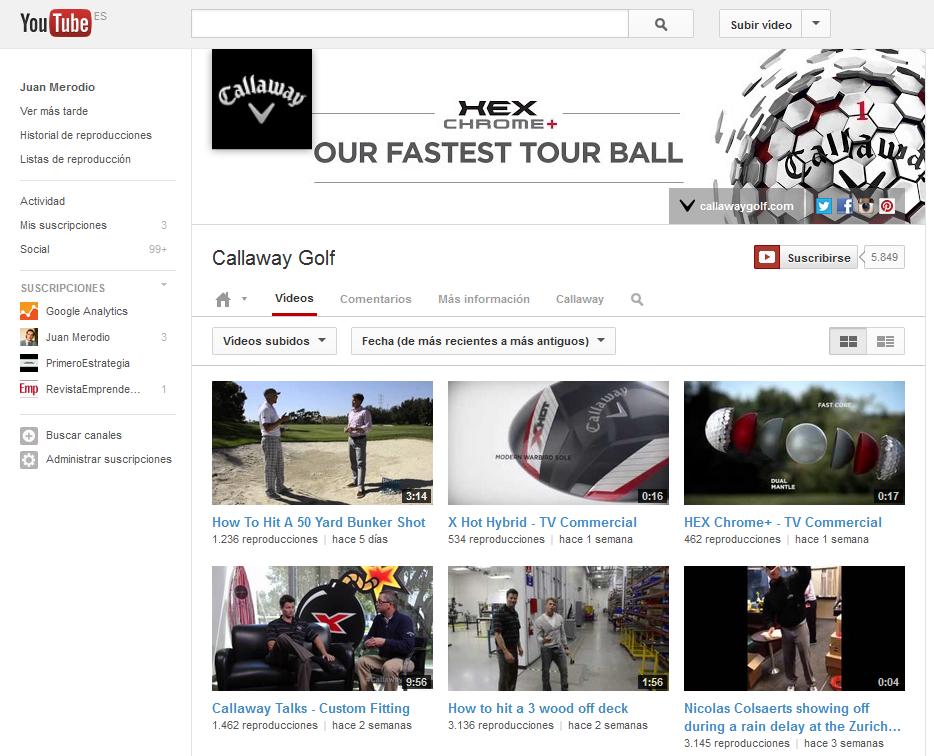Click PrimeroEstrategia subscription icon
This screenshot has height=756, width=934.
pos(29,363)
